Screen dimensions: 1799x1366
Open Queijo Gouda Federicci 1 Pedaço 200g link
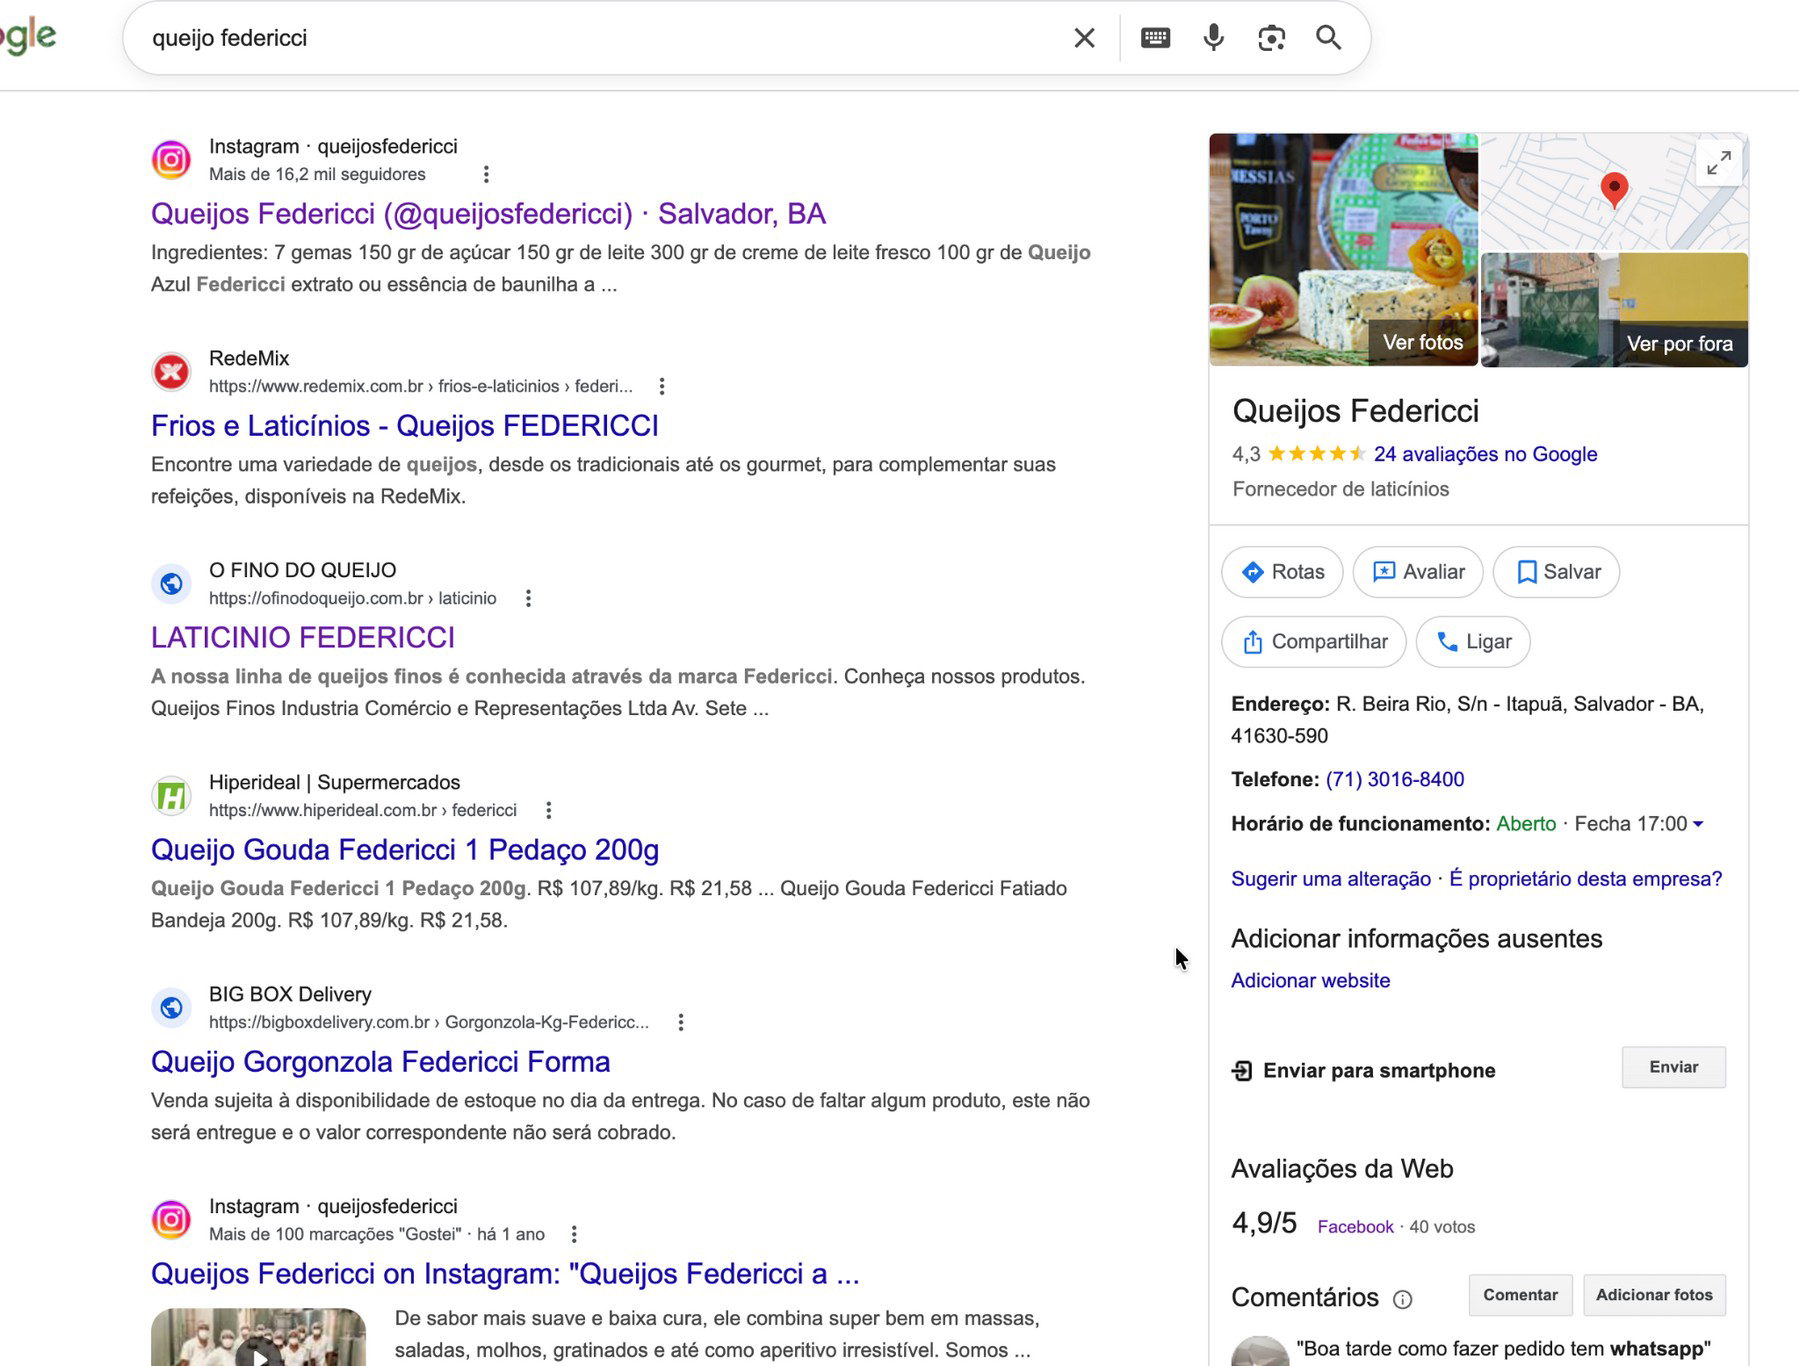pyautogui.click(x=405, y=850)
